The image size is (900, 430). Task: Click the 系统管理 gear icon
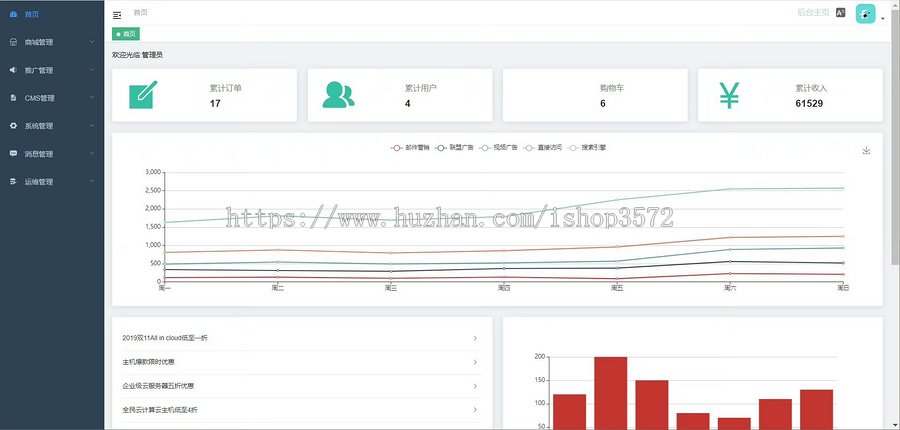(13, 126)
